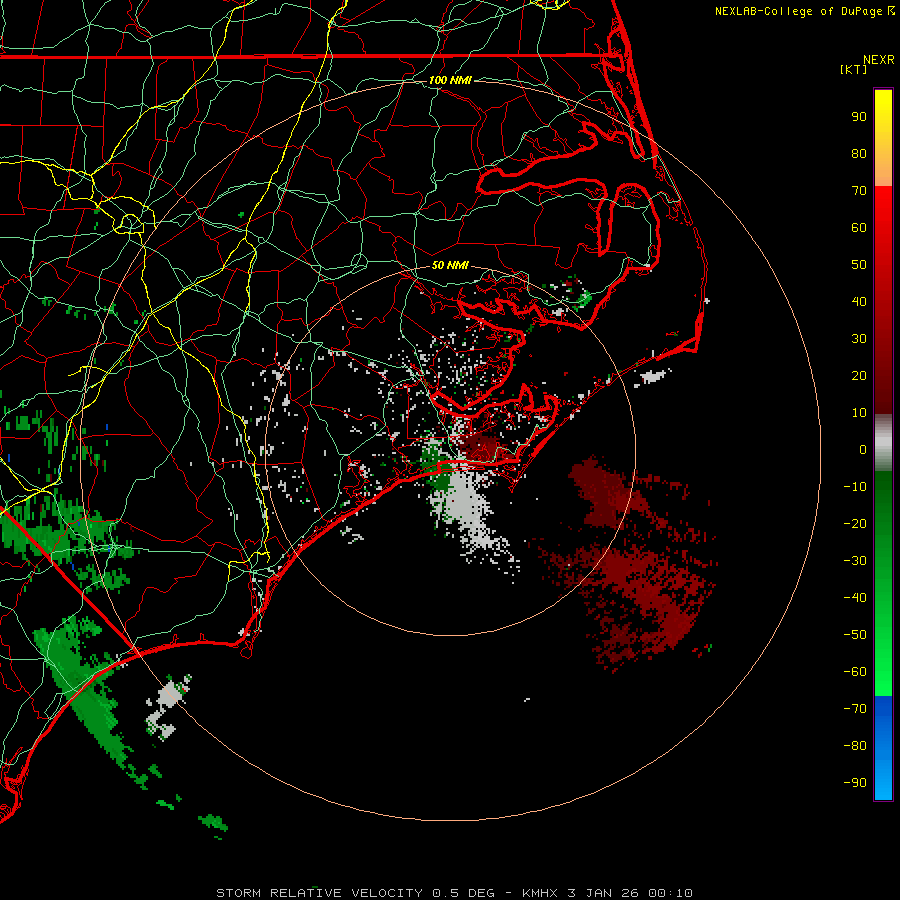This screenshot has height=900, width=900.
Task: Click the 50 NMI range ring label
Action: (450, 265)
